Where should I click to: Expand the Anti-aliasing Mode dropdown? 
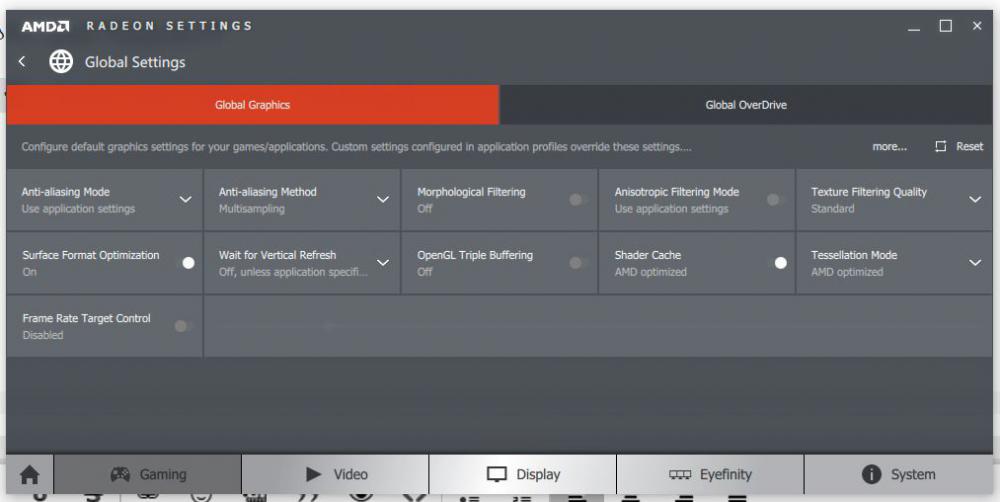185,200
